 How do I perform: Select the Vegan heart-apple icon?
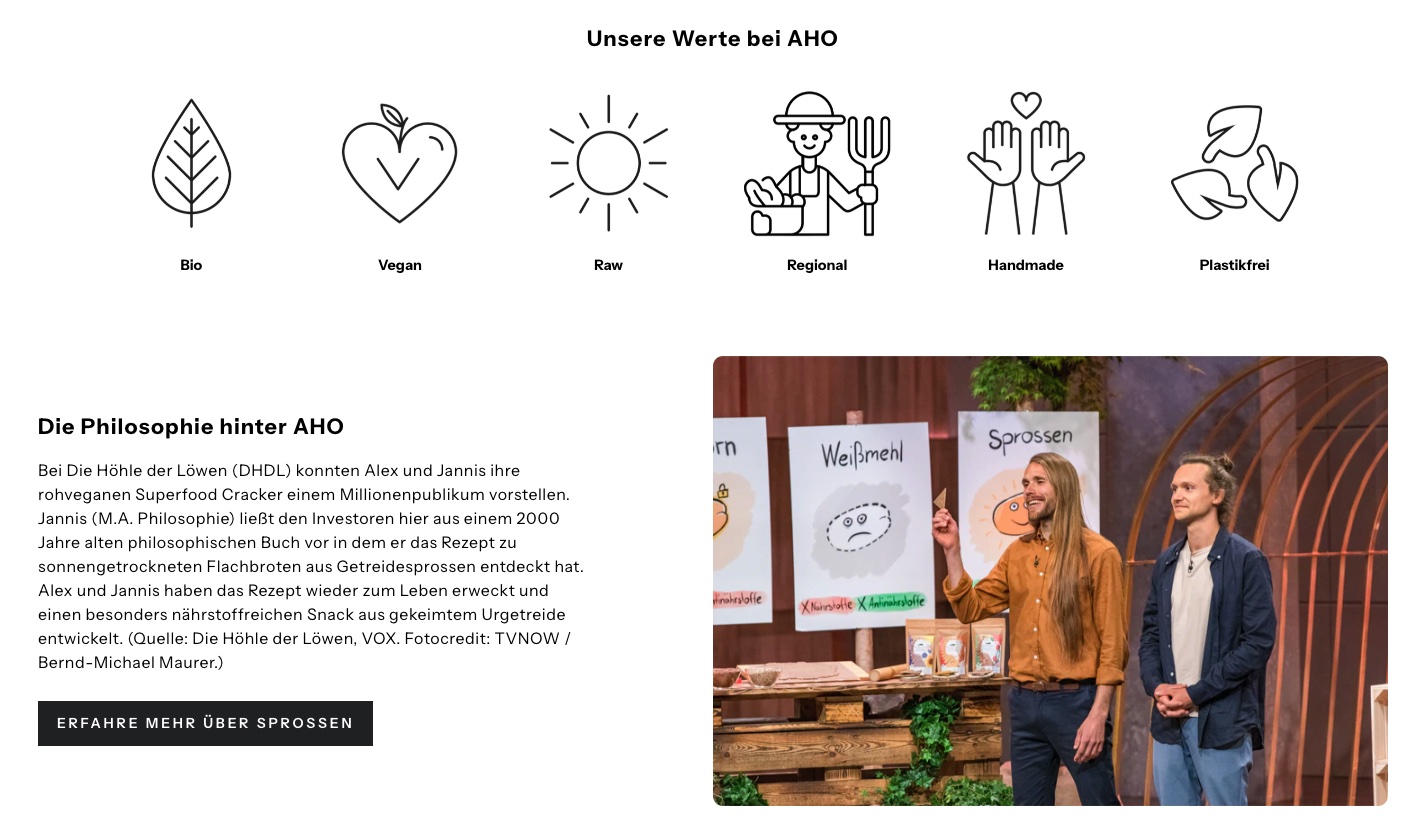[x=399, y=163]
